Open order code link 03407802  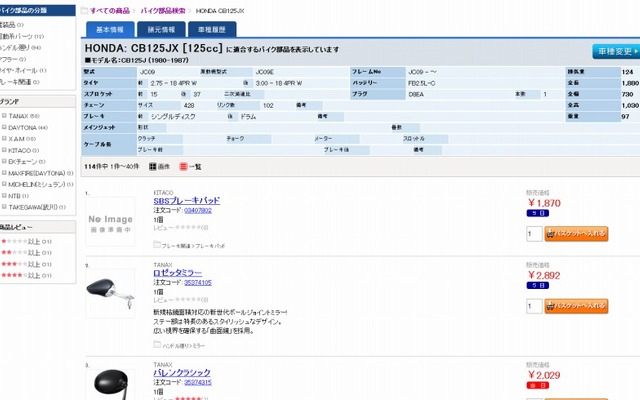click(x=198, y=210)
